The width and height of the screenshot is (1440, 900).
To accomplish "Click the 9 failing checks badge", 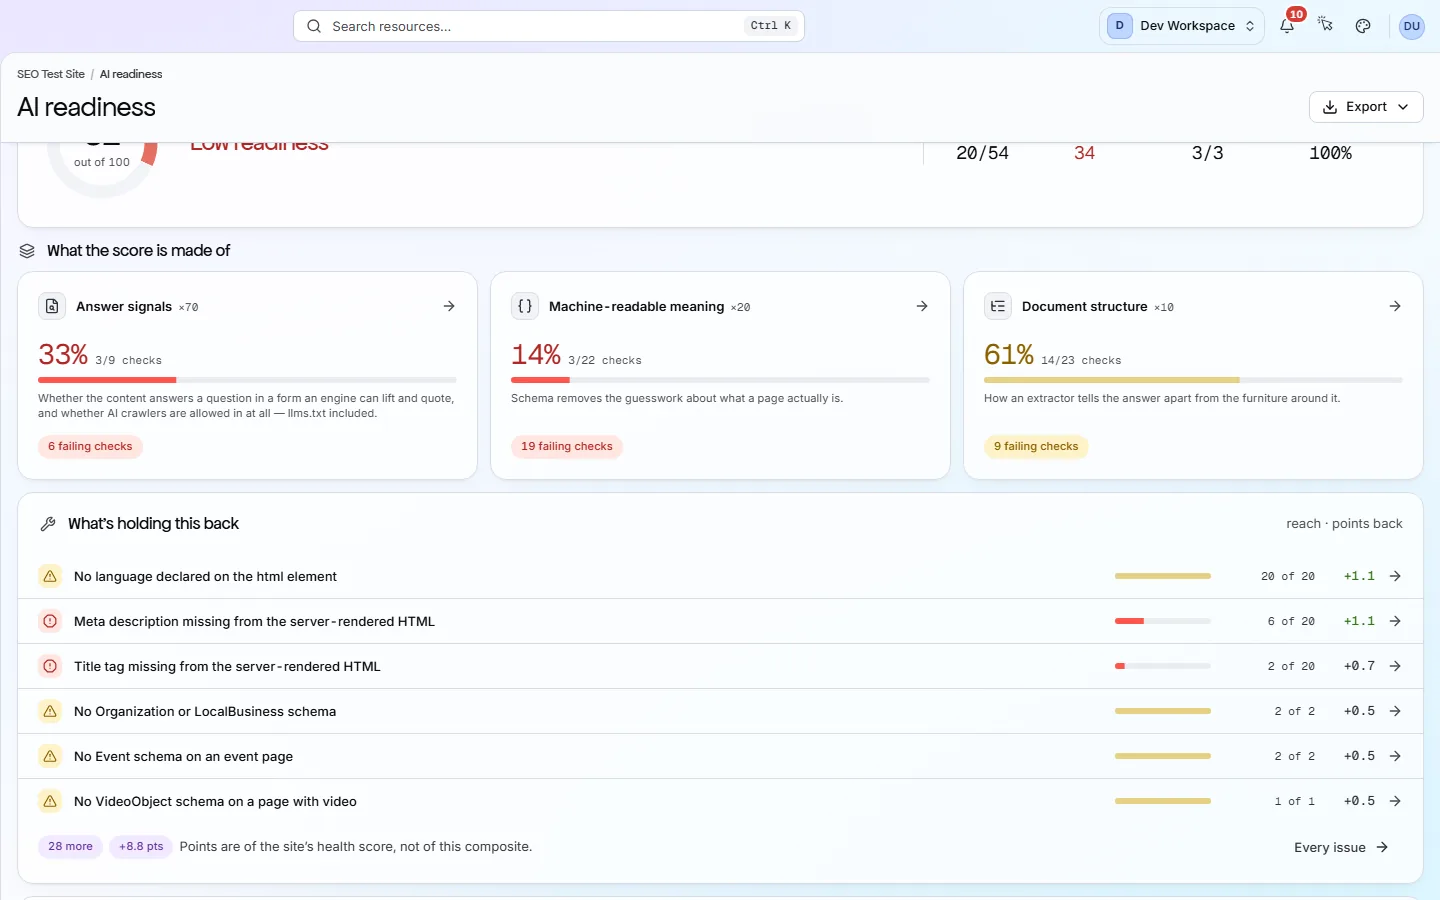I will tap(1036, 447).
